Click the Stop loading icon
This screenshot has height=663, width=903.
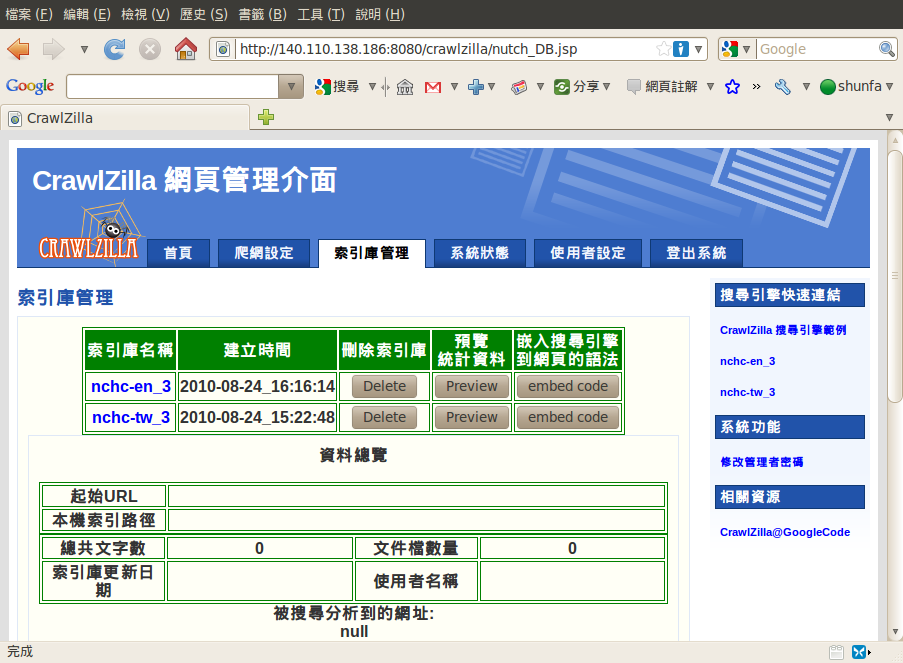[150, 49]
